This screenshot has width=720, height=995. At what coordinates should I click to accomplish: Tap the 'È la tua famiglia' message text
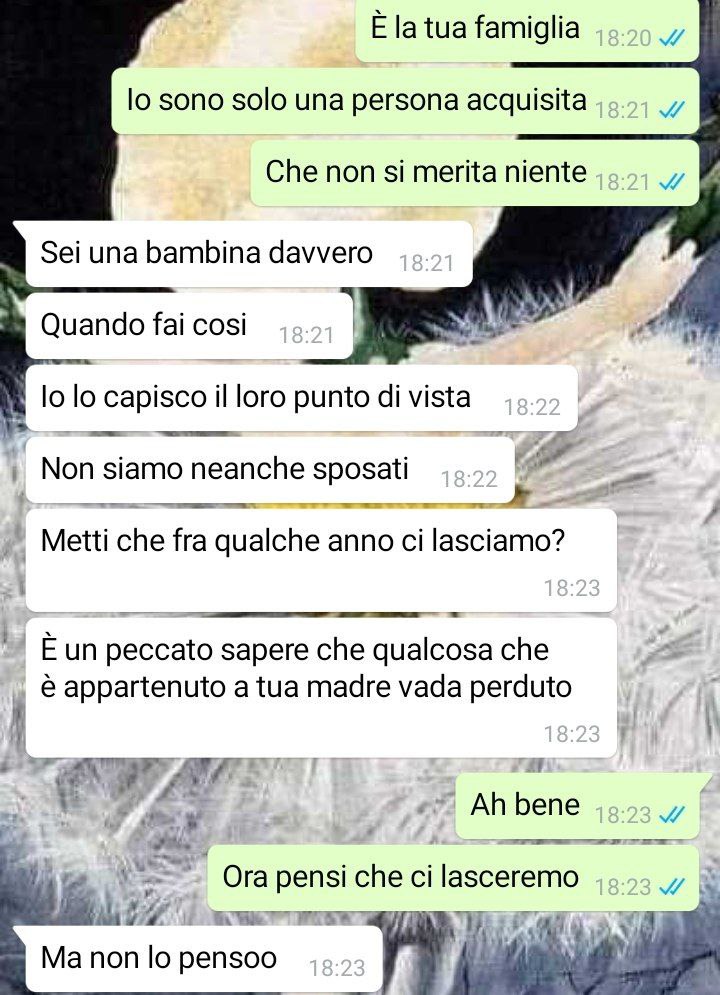point(475,28)
